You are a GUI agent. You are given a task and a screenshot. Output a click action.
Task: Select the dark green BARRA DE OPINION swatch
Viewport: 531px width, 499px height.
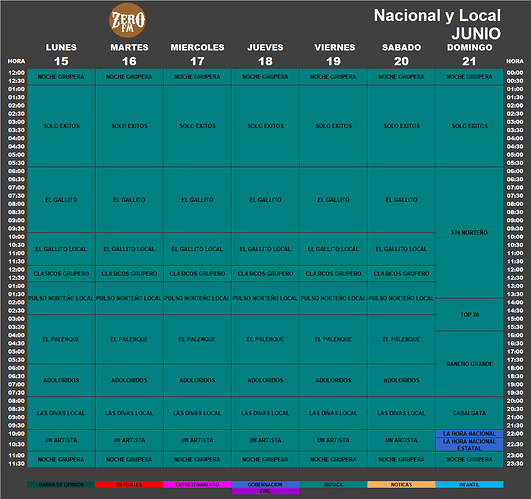tap(61, 484)
